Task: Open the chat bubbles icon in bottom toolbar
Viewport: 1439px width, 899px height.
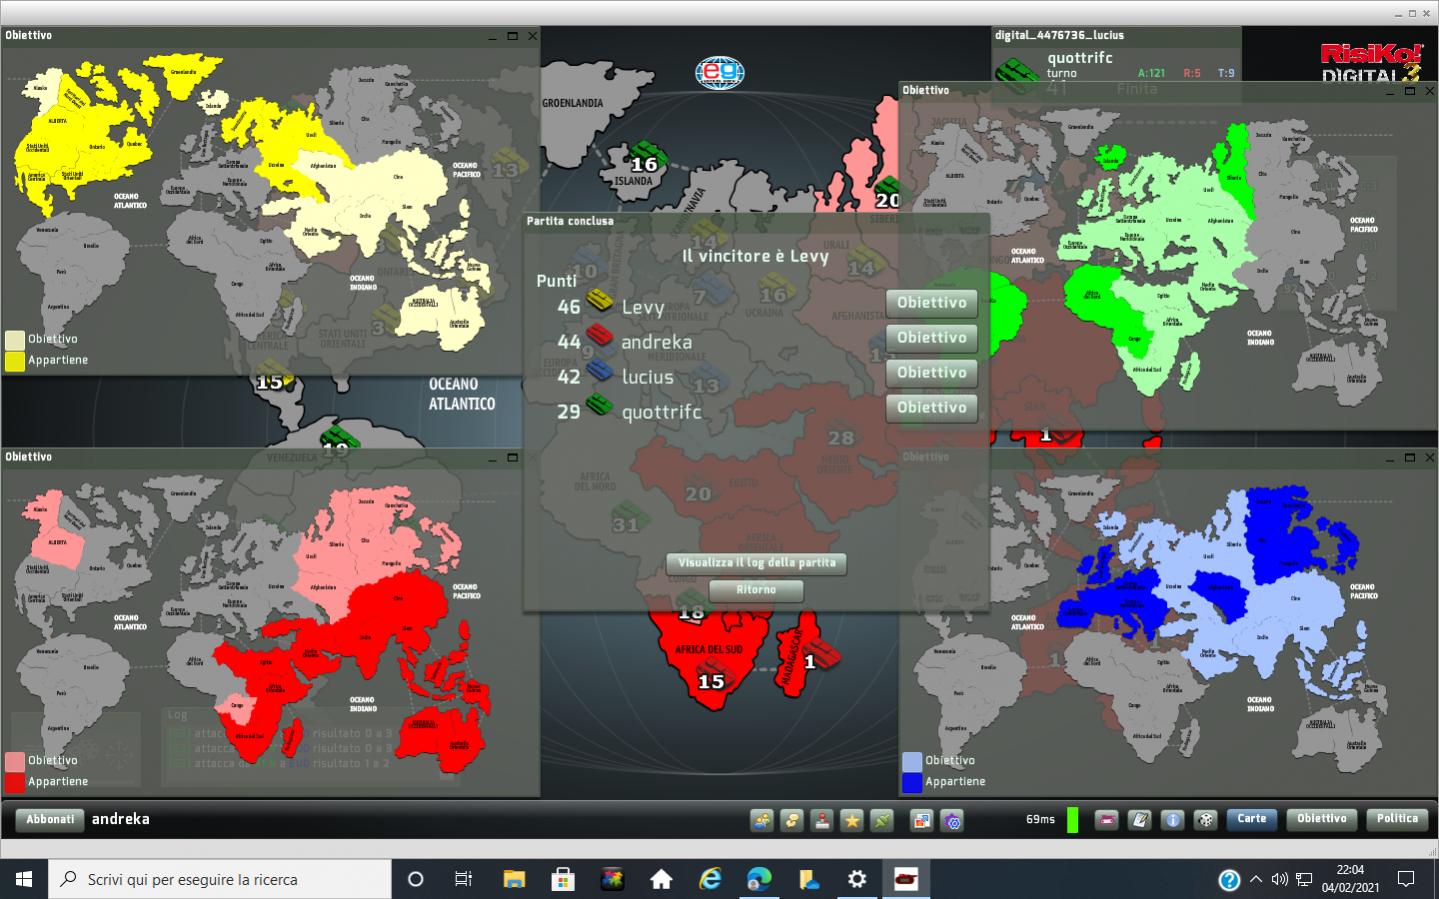Action: pos(792,821)
